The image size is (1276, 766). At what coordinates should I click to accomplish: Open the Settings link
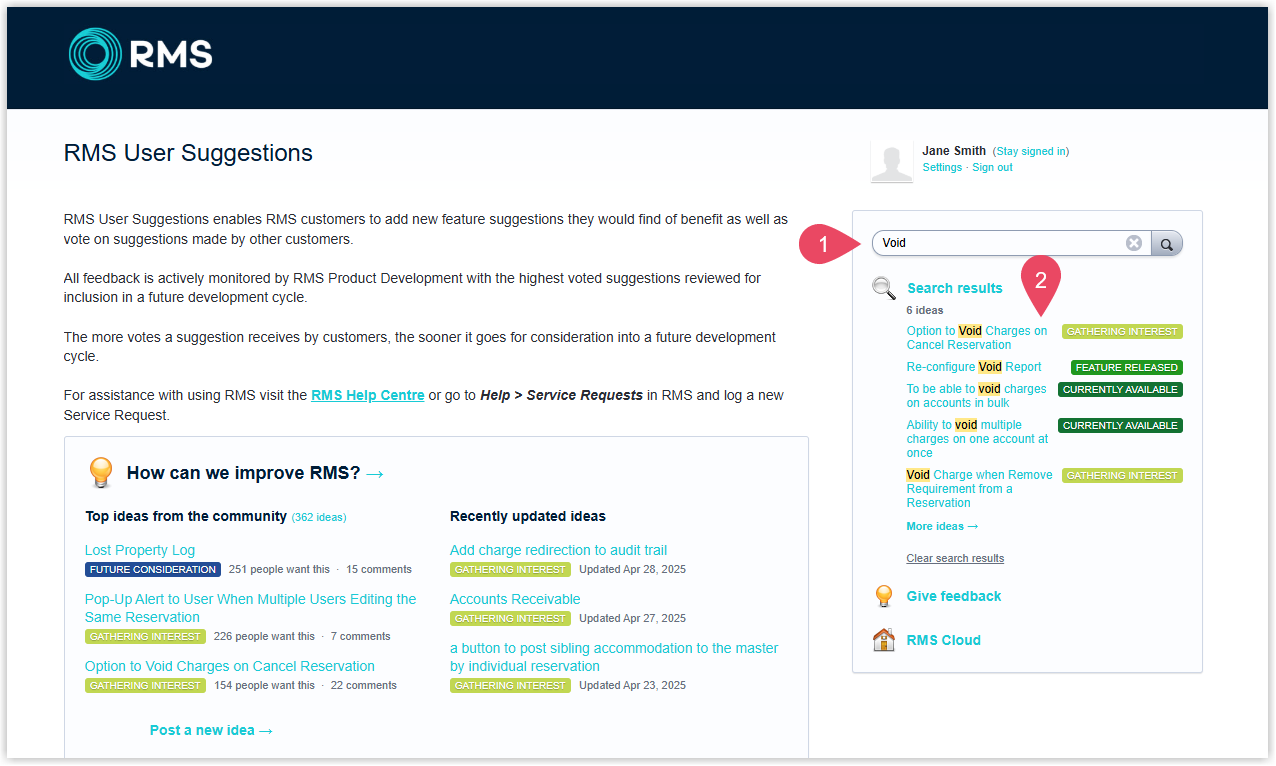942,168
